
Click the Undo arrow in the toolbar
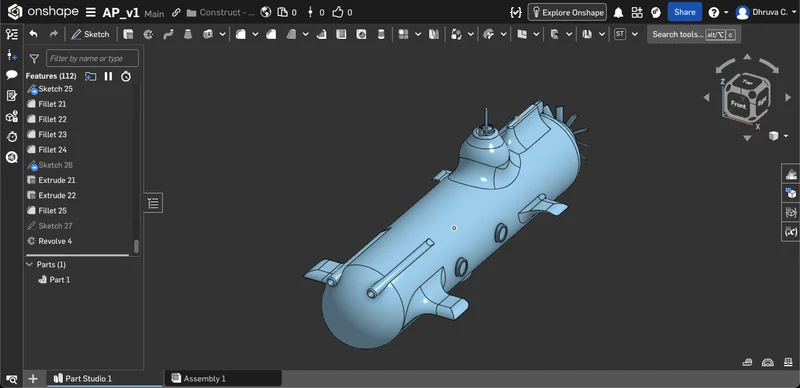click(x=33, y=34)
